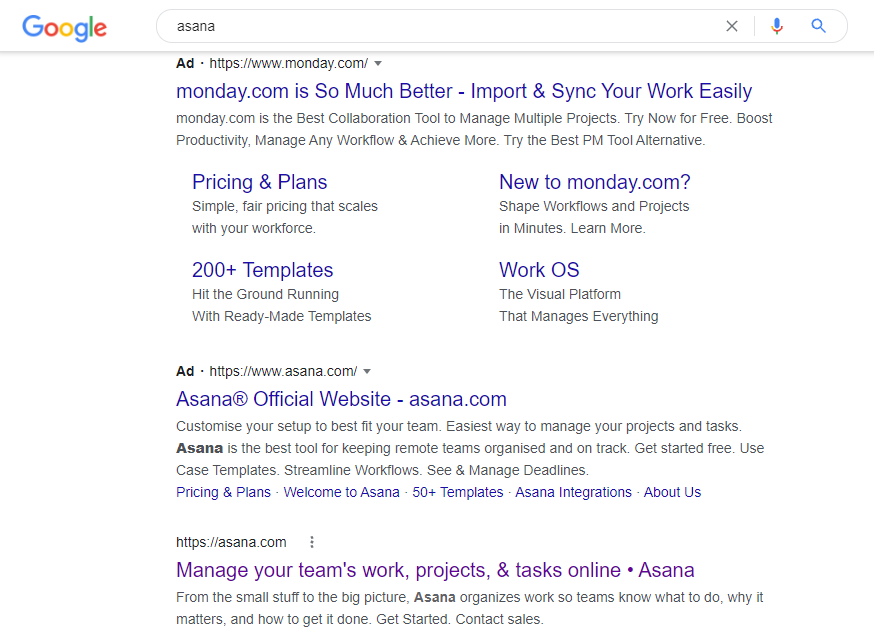874x631 pixels.
Task: Open the Manage your team's work organic result
Action: coord(435,570)
